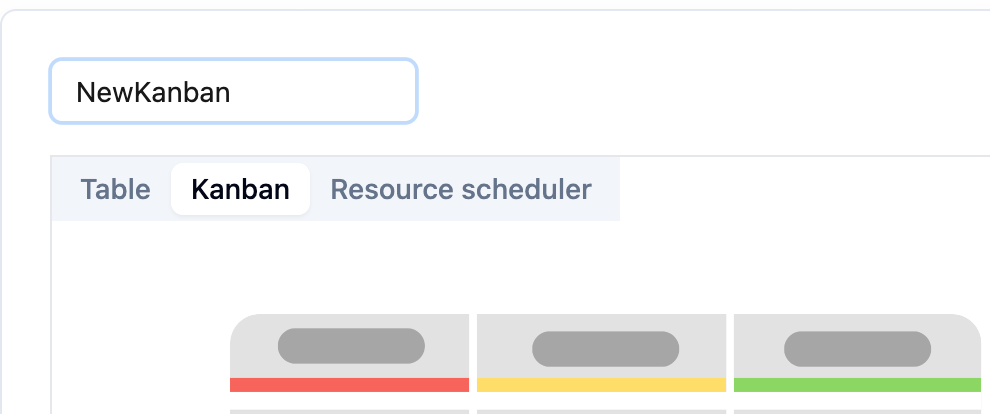Click the green color bar of the third column
This screenshot has width=990, height=414.
click(857, 385)
